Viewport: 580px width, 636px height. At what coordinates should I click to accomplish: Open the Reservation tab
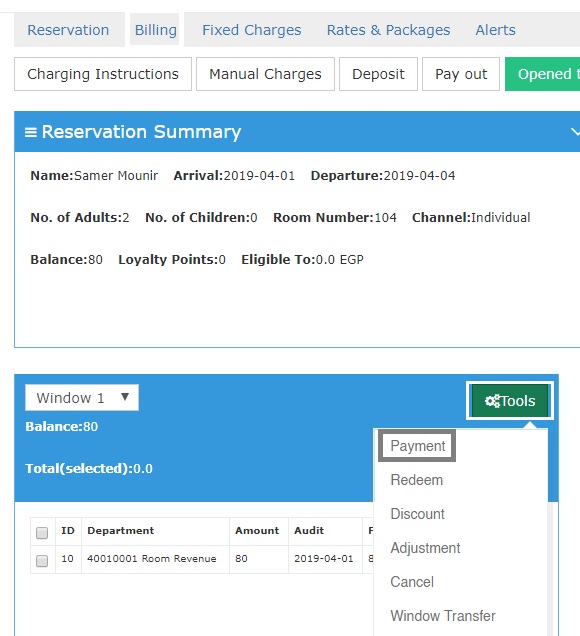pyautogui.click(x=68, y=30)
